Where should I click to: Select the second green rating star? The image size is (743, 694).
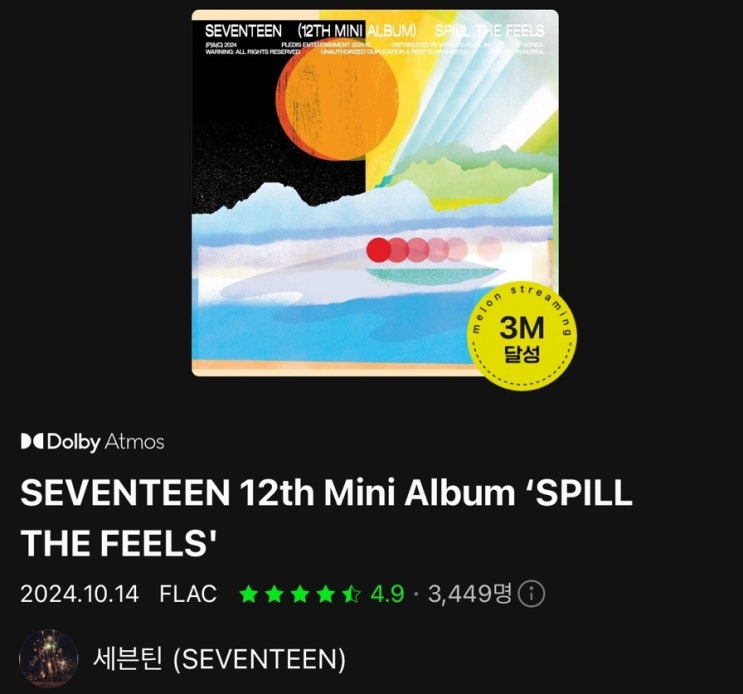pyautogui.click(x=274, y=594)
